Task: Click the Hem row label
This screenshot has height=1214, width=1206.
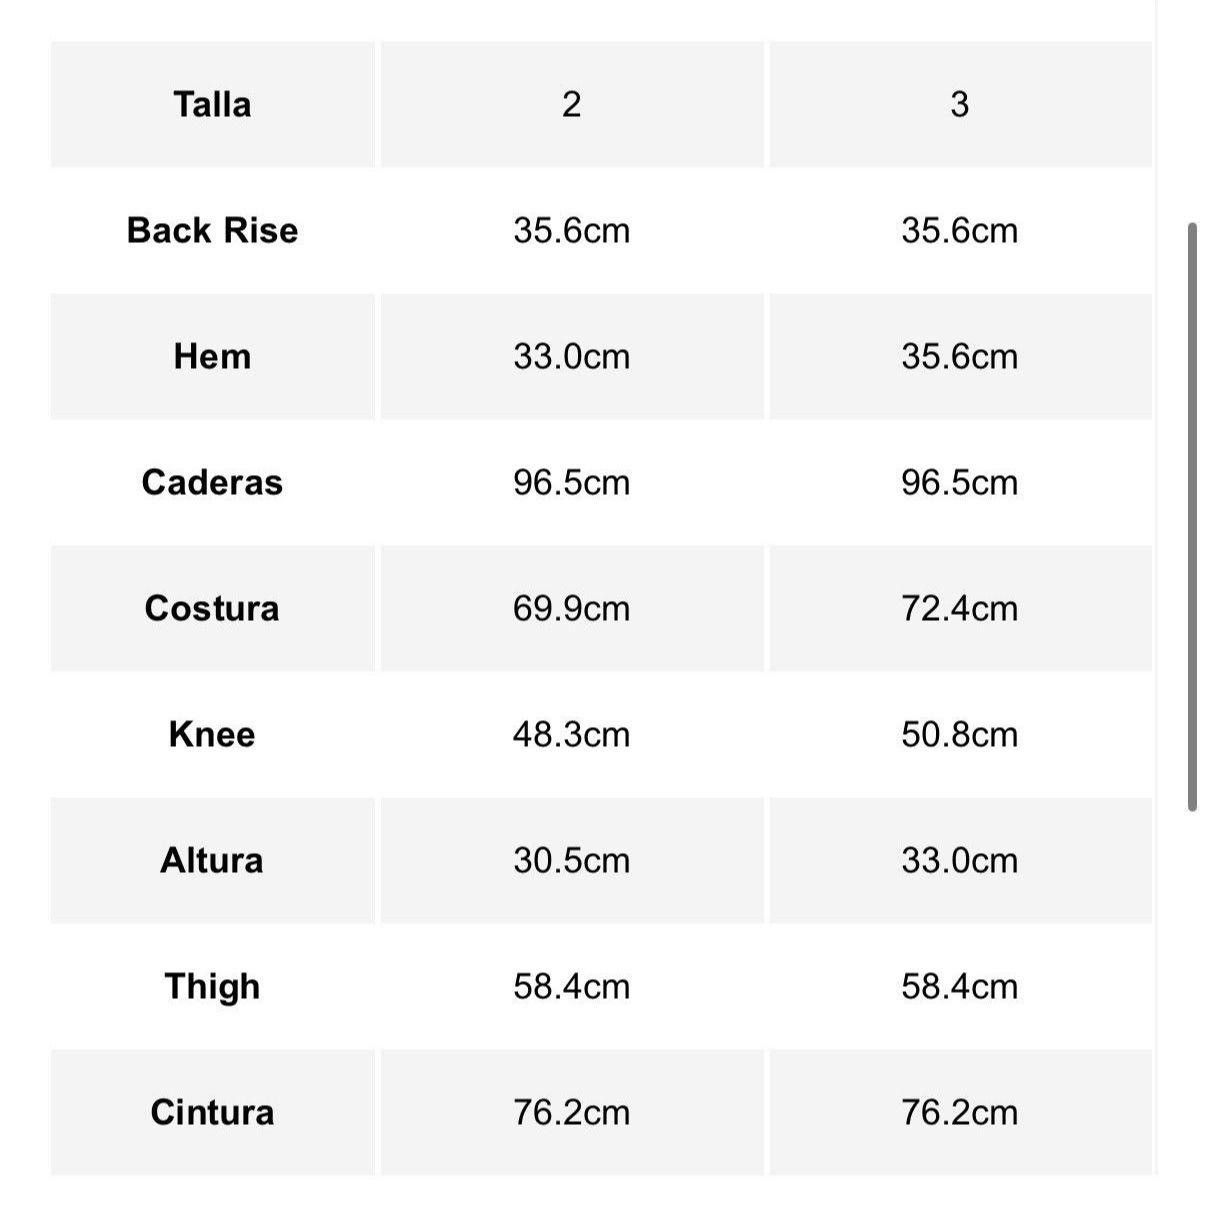Action: click(x=212, y=356)
